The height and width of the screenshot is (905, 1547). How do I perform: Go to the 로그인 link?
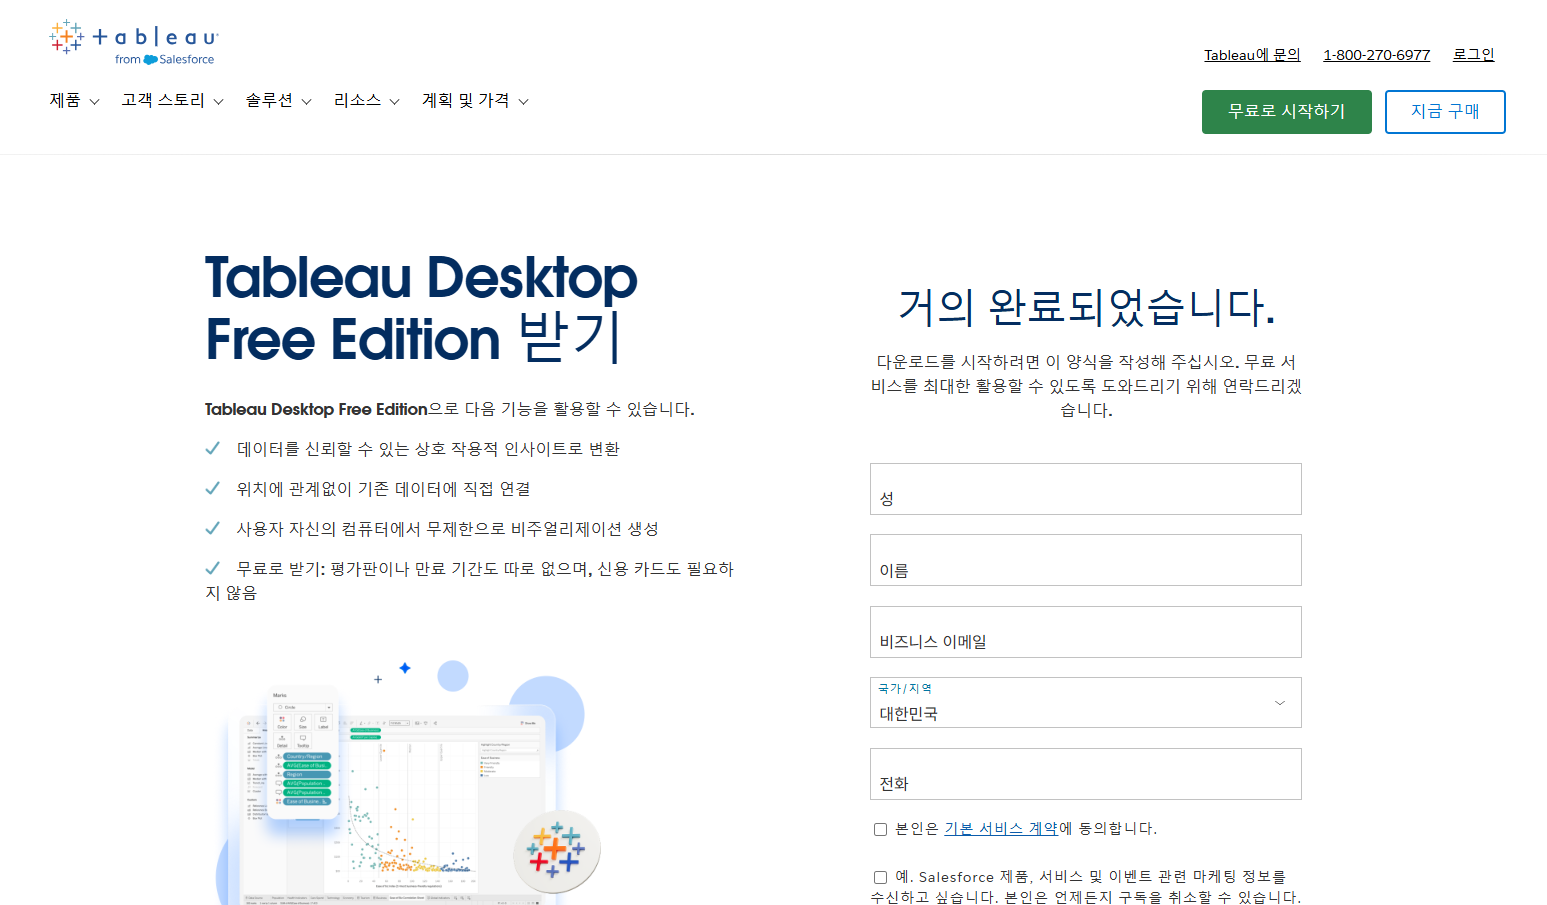1473,55
